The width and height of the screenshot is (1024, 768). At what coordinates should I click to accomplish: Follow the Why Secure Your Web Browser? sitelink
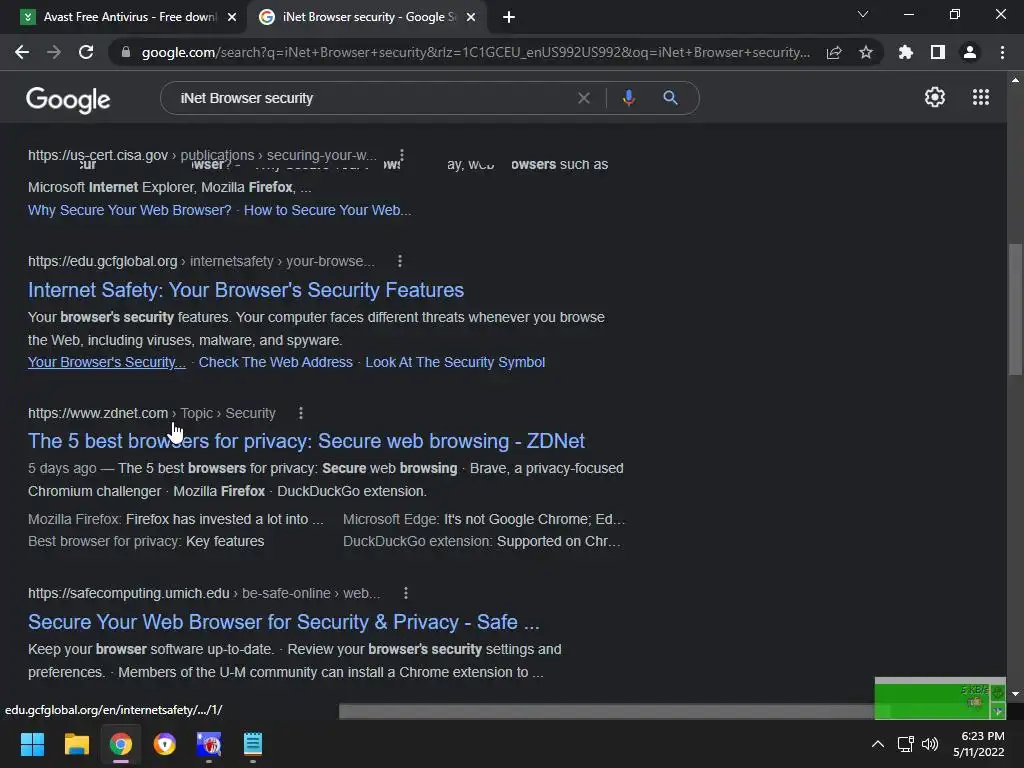129,210
